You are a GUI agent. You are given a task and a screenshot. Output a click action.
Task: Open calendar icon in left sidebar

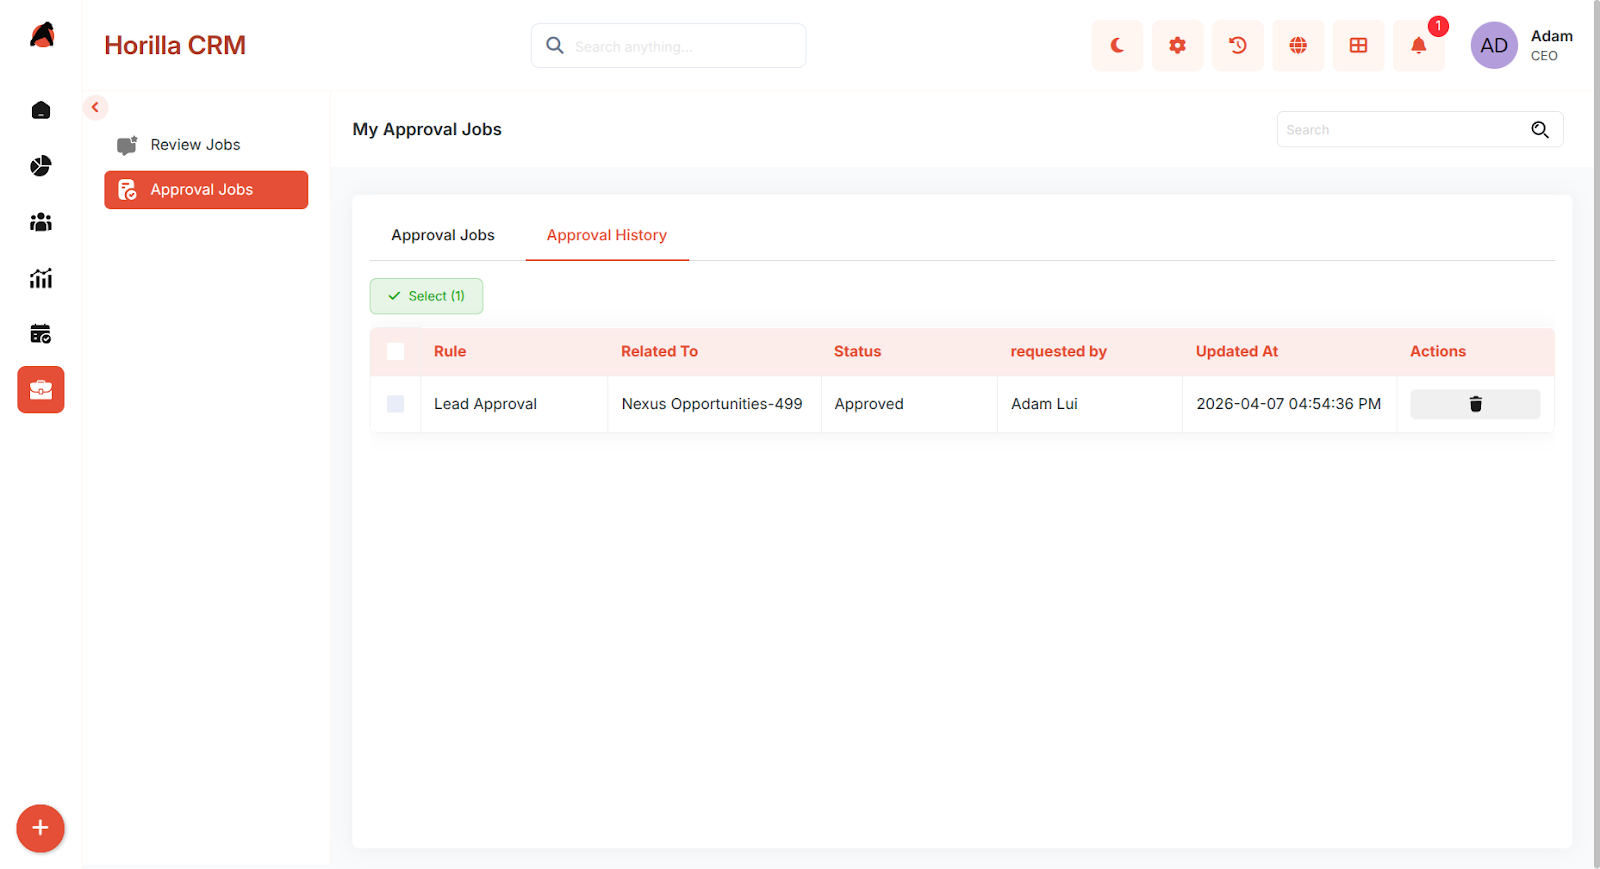41,334
